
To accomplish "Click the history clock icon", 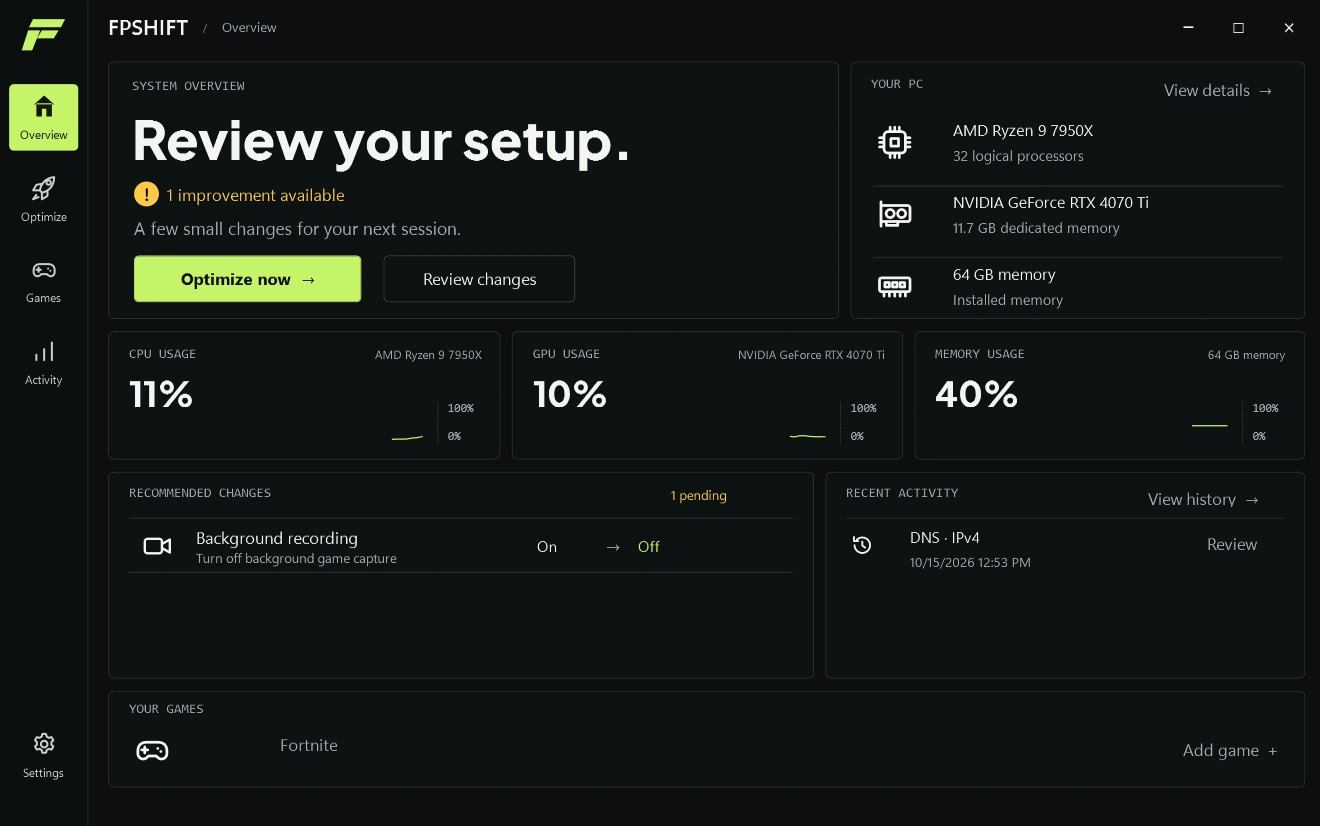I will 862,545.
